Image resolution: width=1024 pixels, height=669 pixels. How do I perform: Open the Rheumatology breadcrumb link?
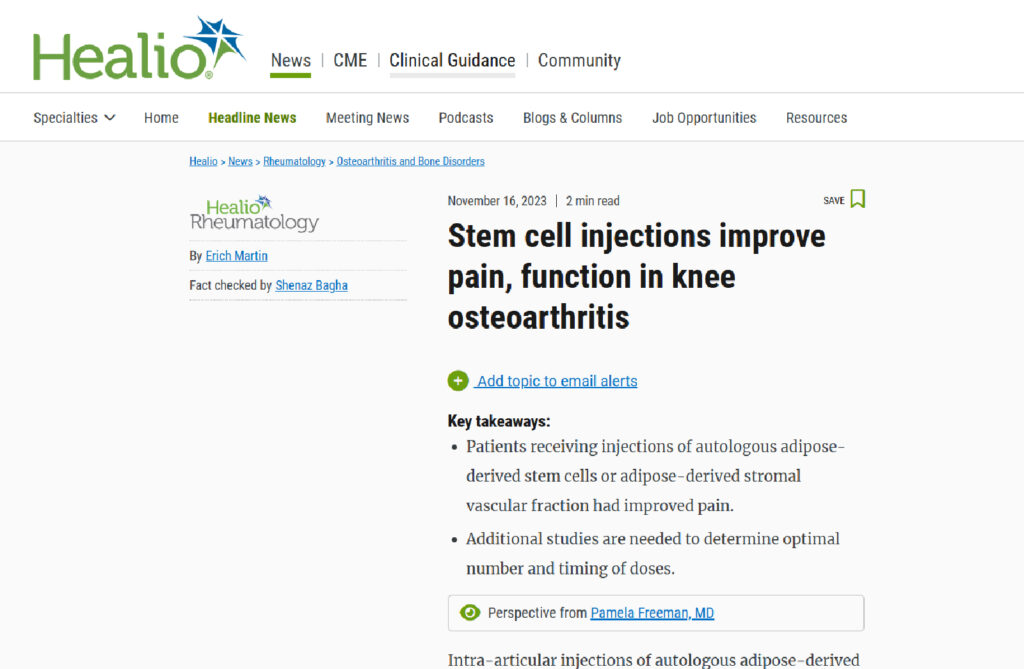click(x=294, y=161)
